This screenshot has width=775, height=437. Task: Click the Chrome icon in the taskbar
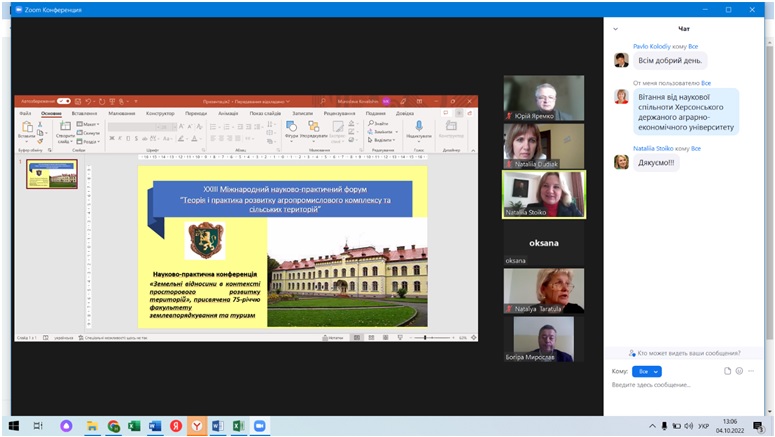(x=114, y=425)
